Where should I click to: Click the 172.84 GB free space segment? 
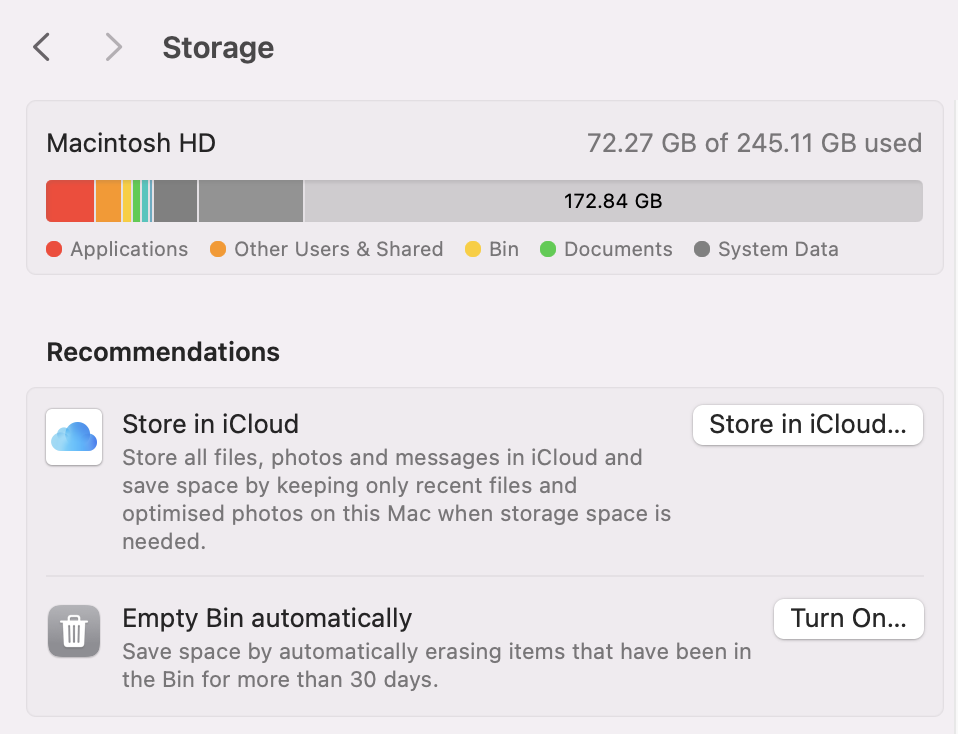coord(613,200)
